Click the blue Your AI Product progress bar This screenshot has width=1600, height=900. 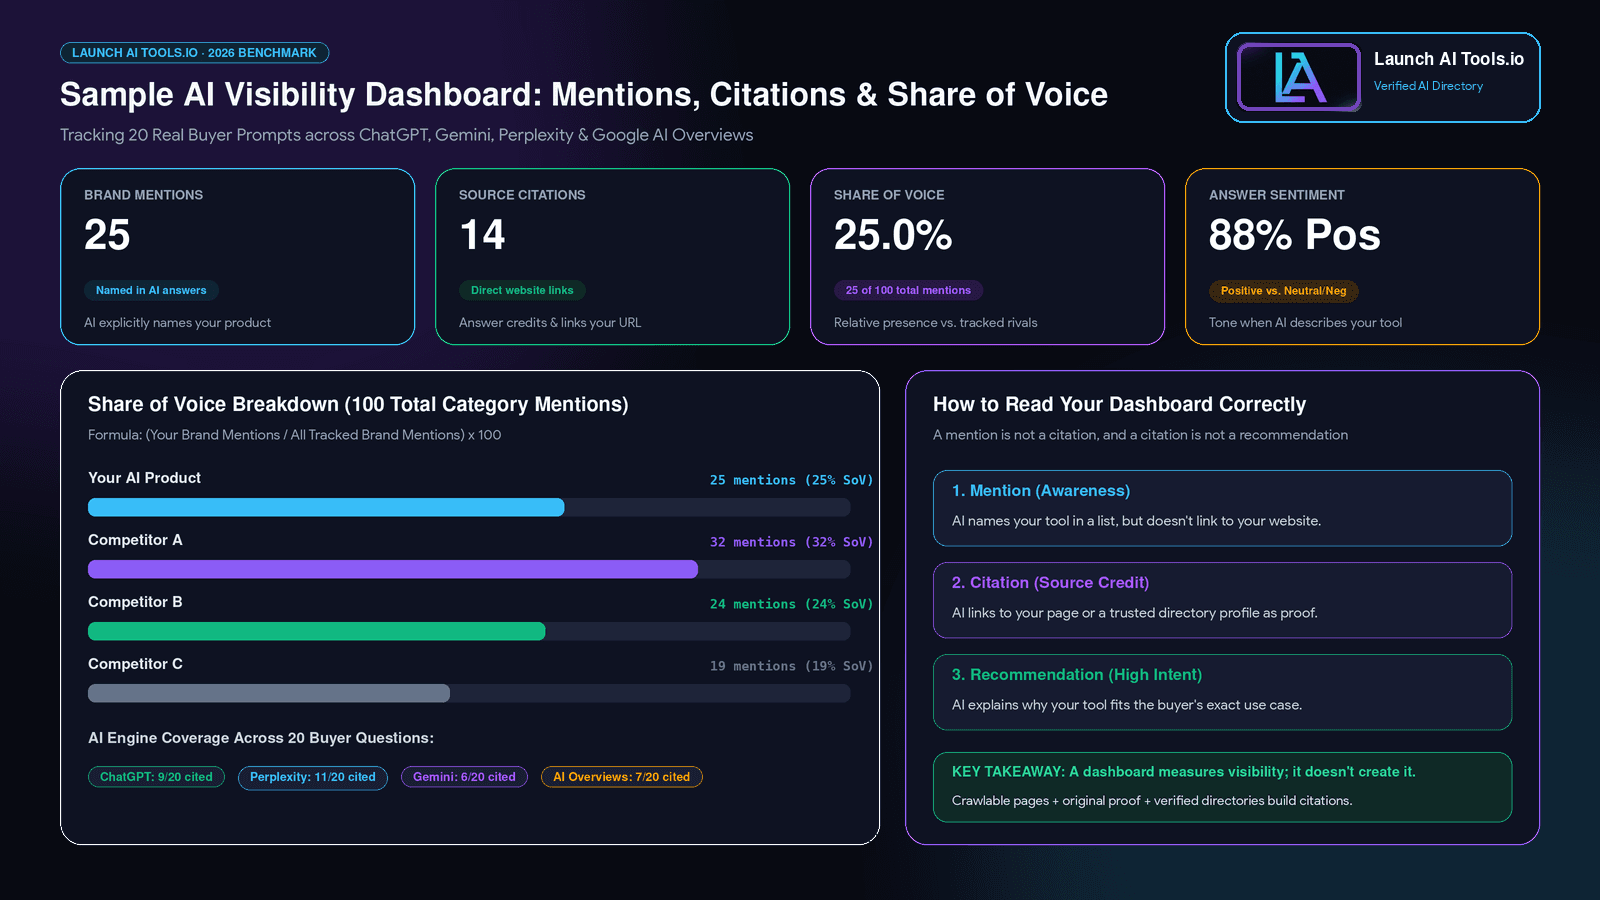[326, 507]
